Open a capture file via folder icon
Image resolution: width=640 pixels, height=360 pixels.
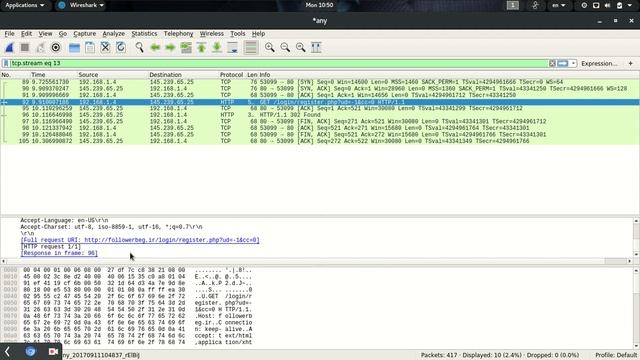point(74,47)
